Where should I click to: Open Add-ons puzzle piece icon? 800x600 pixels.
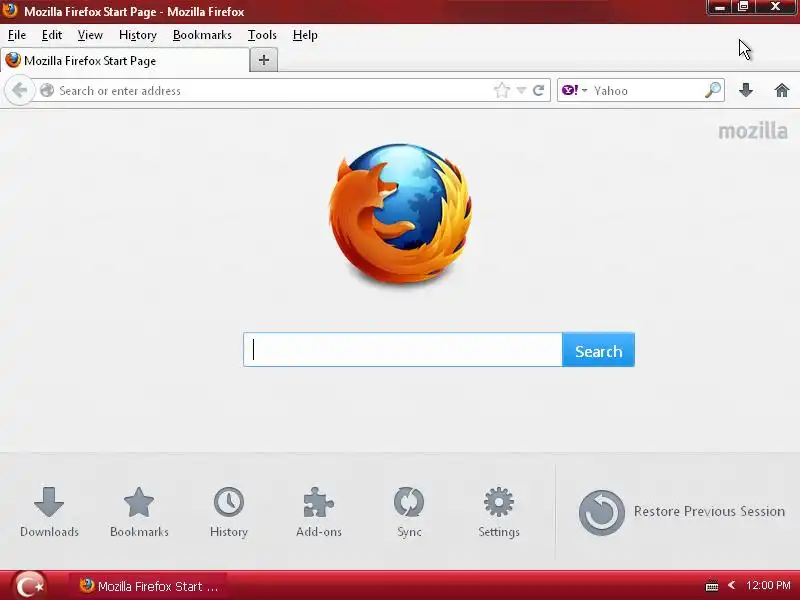coord(319,512)
